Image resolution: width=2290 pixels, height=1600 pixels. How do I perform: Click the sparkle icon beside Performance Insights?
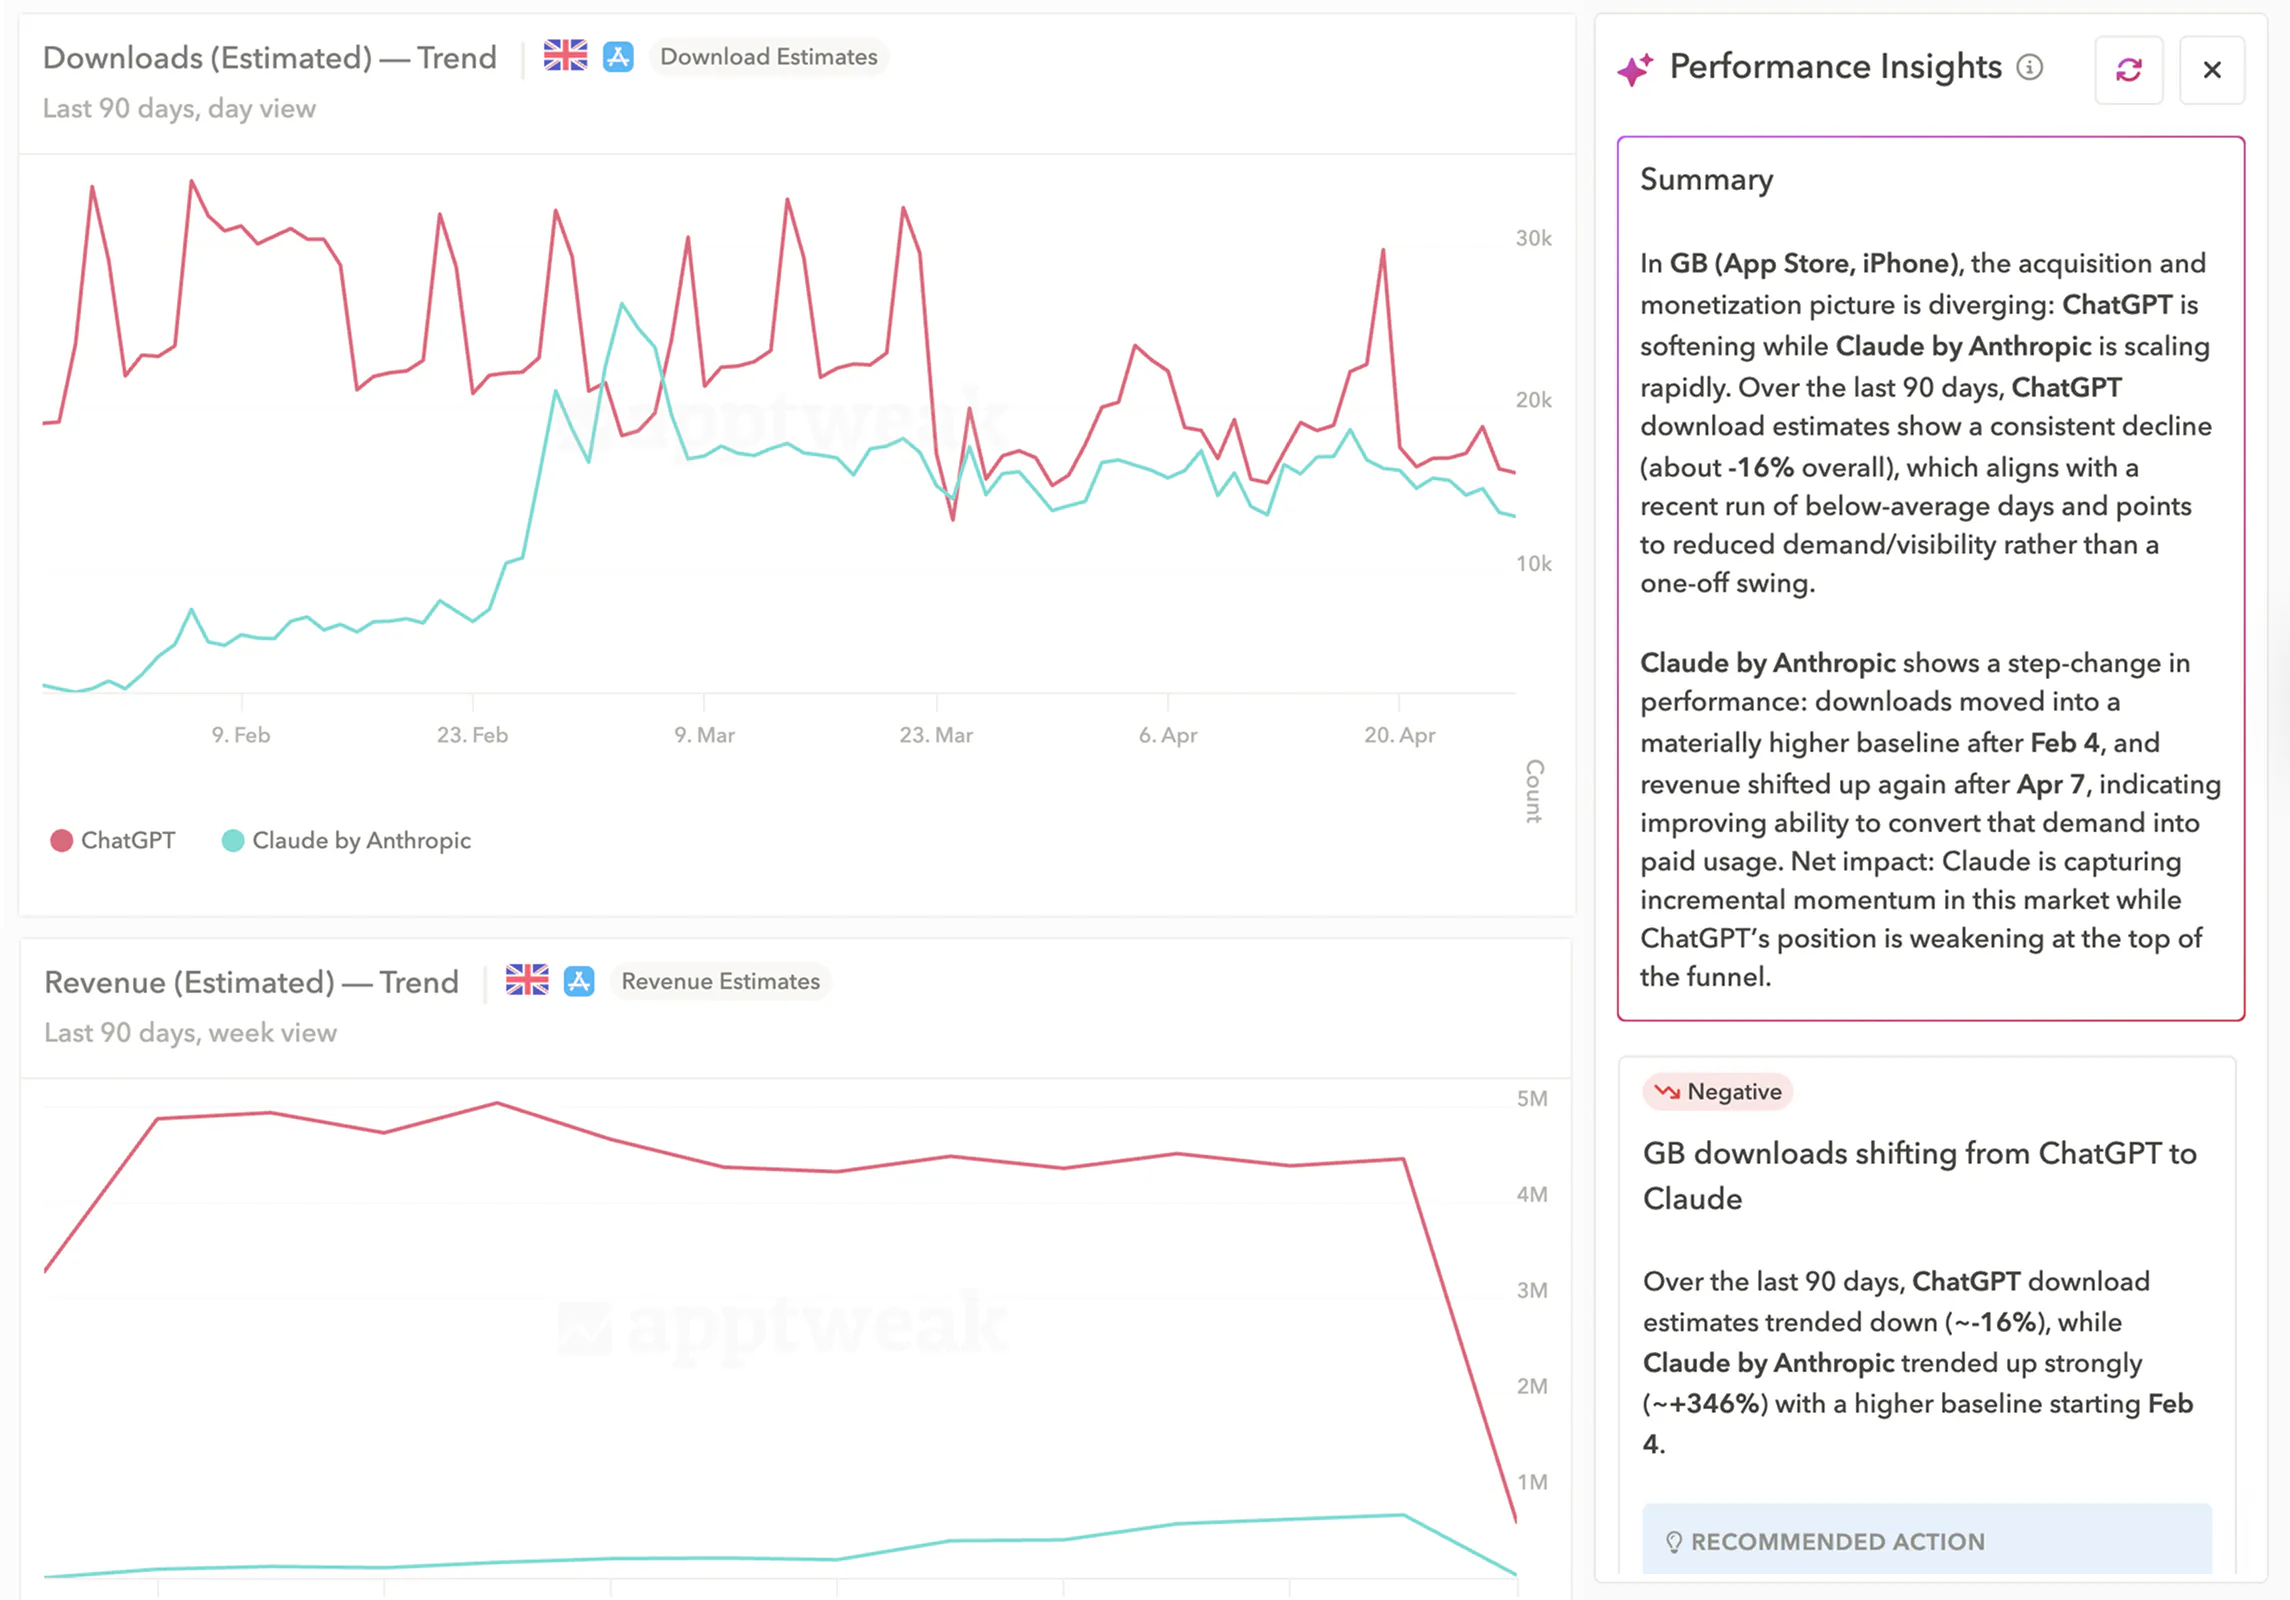coord(1633,68)
